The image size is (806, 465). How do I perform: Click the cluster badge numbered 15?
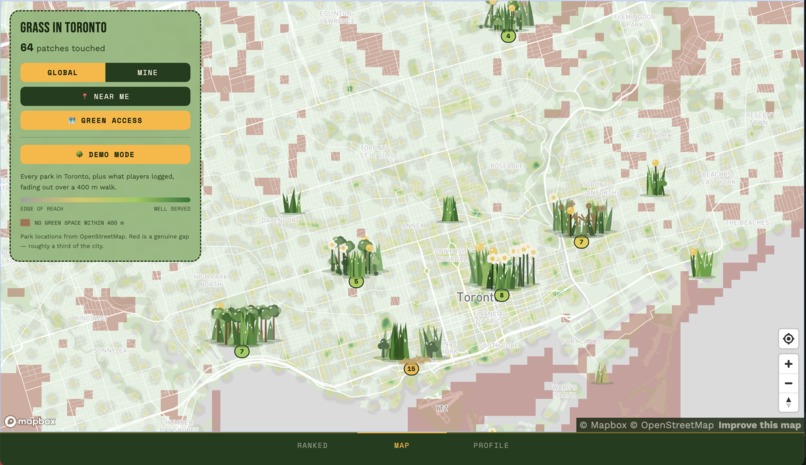point(411,368)
